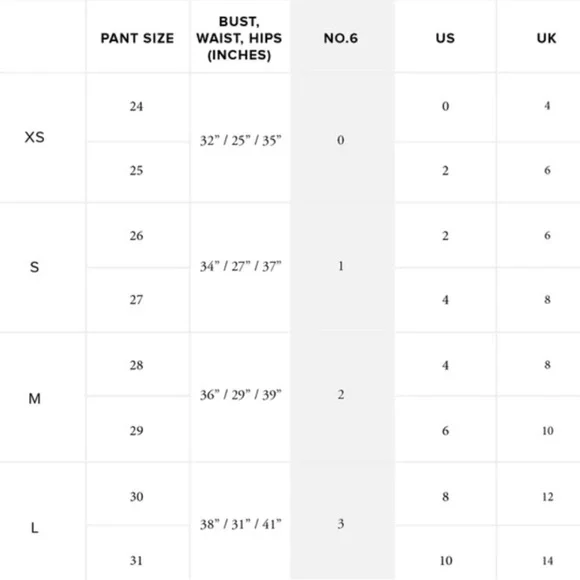The width and height of the screenshot is (580, 580).
Task: Click the S size row label
Action: 34,267
